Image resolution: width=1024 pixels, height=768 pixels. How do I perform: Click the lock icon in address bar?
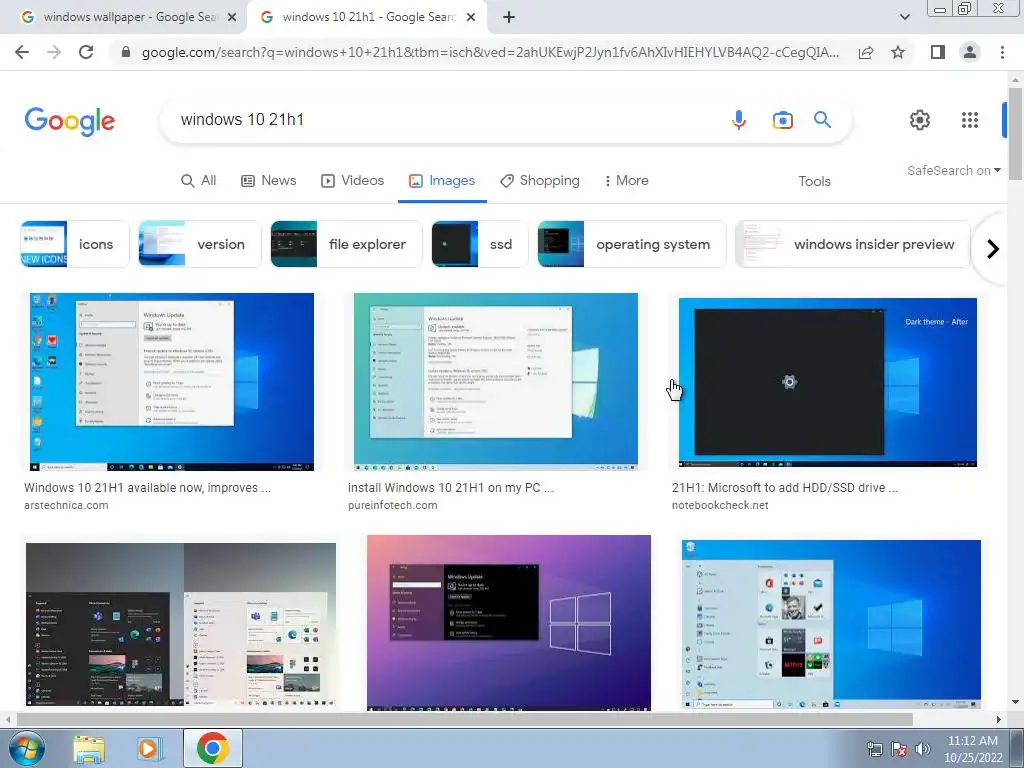tap(126, 52)
